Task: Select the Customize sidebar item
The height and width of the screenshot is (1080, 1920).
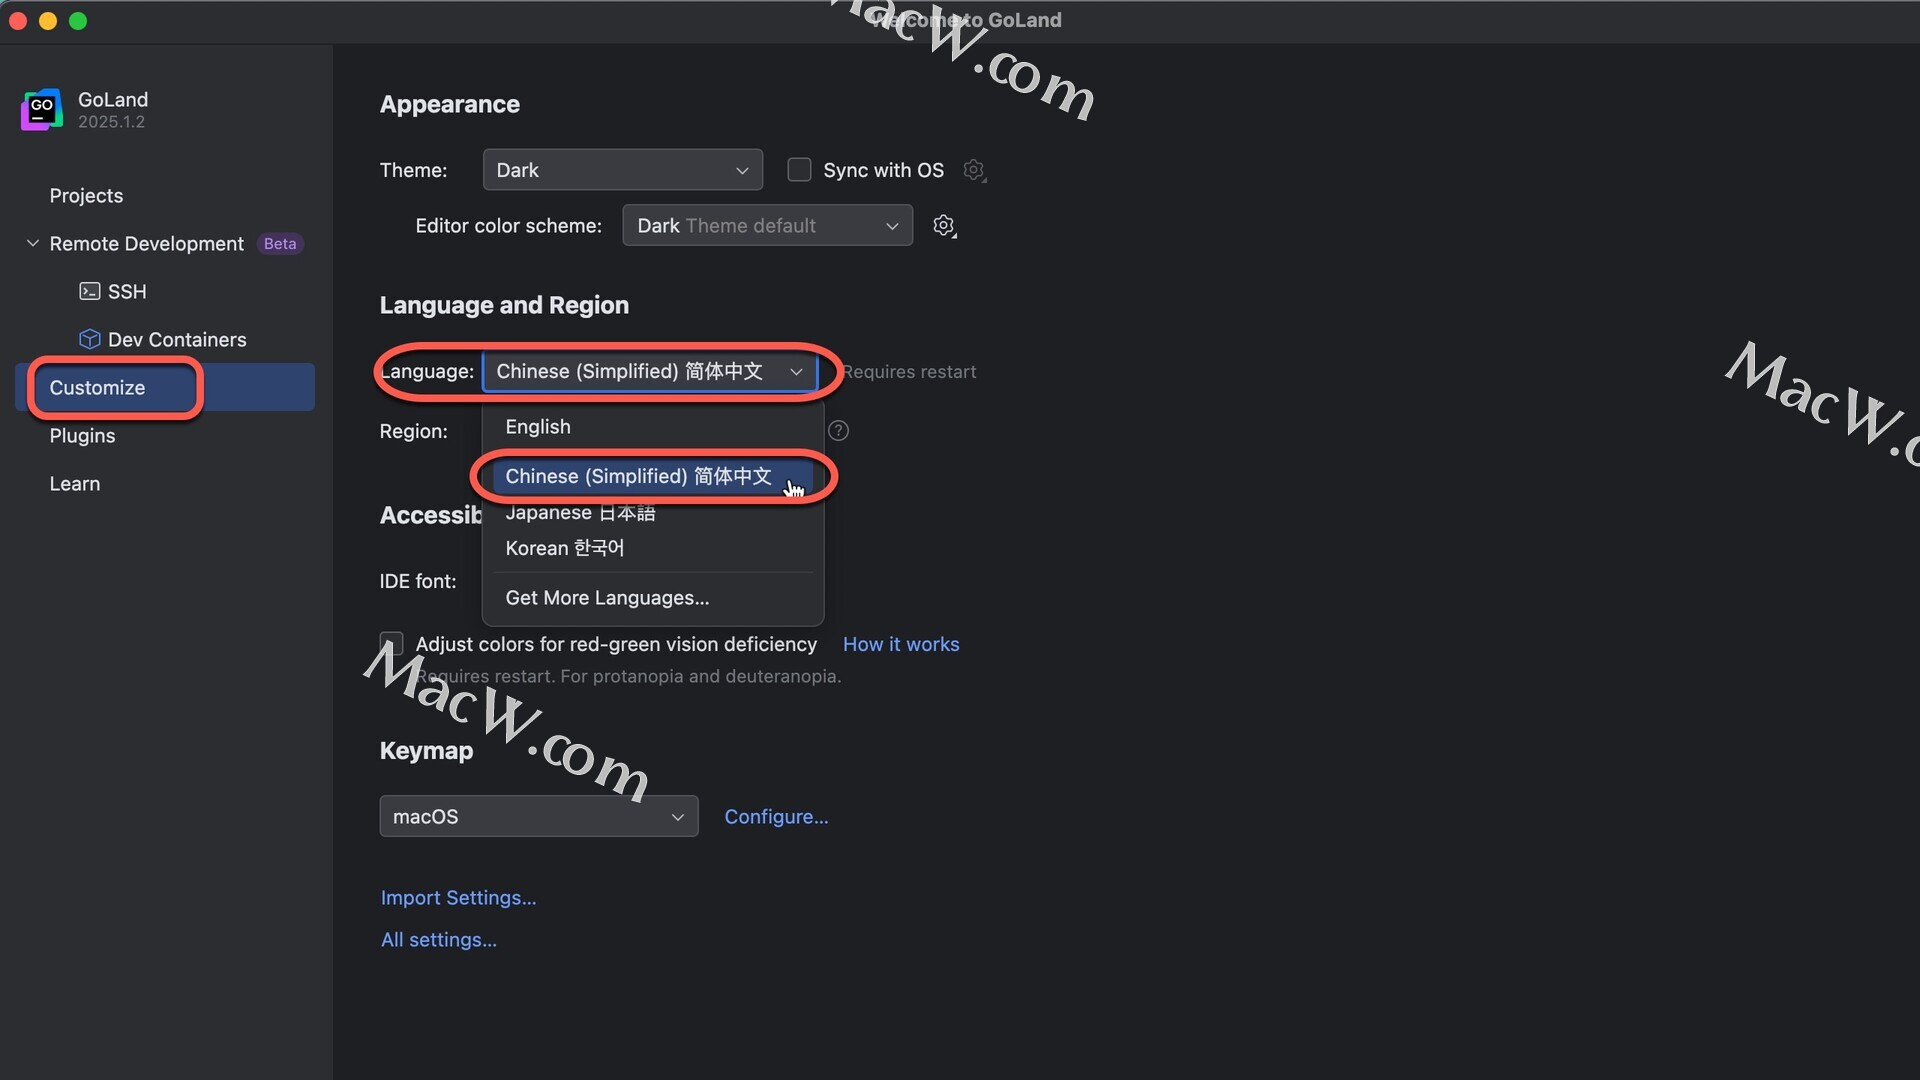Action: (x=166, y=387)
